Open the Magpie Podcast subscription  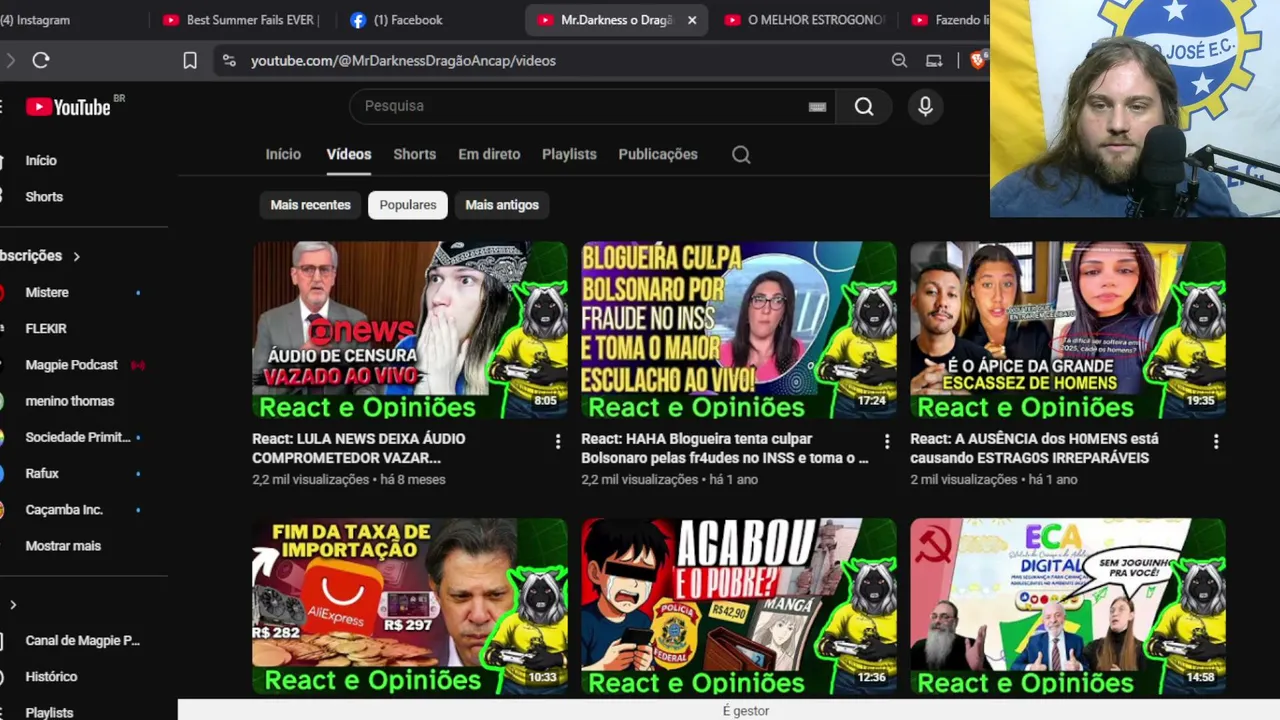(72, 365)
